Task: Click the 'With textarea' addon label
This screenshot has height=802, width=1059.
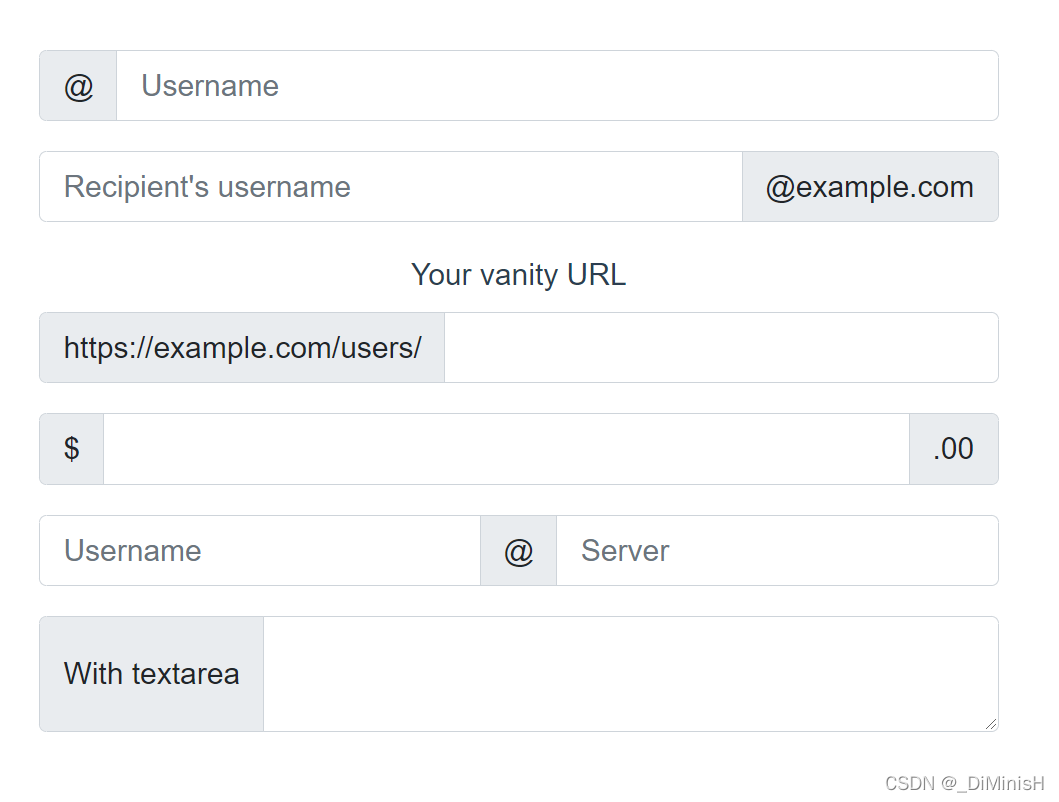Action: 152,674
